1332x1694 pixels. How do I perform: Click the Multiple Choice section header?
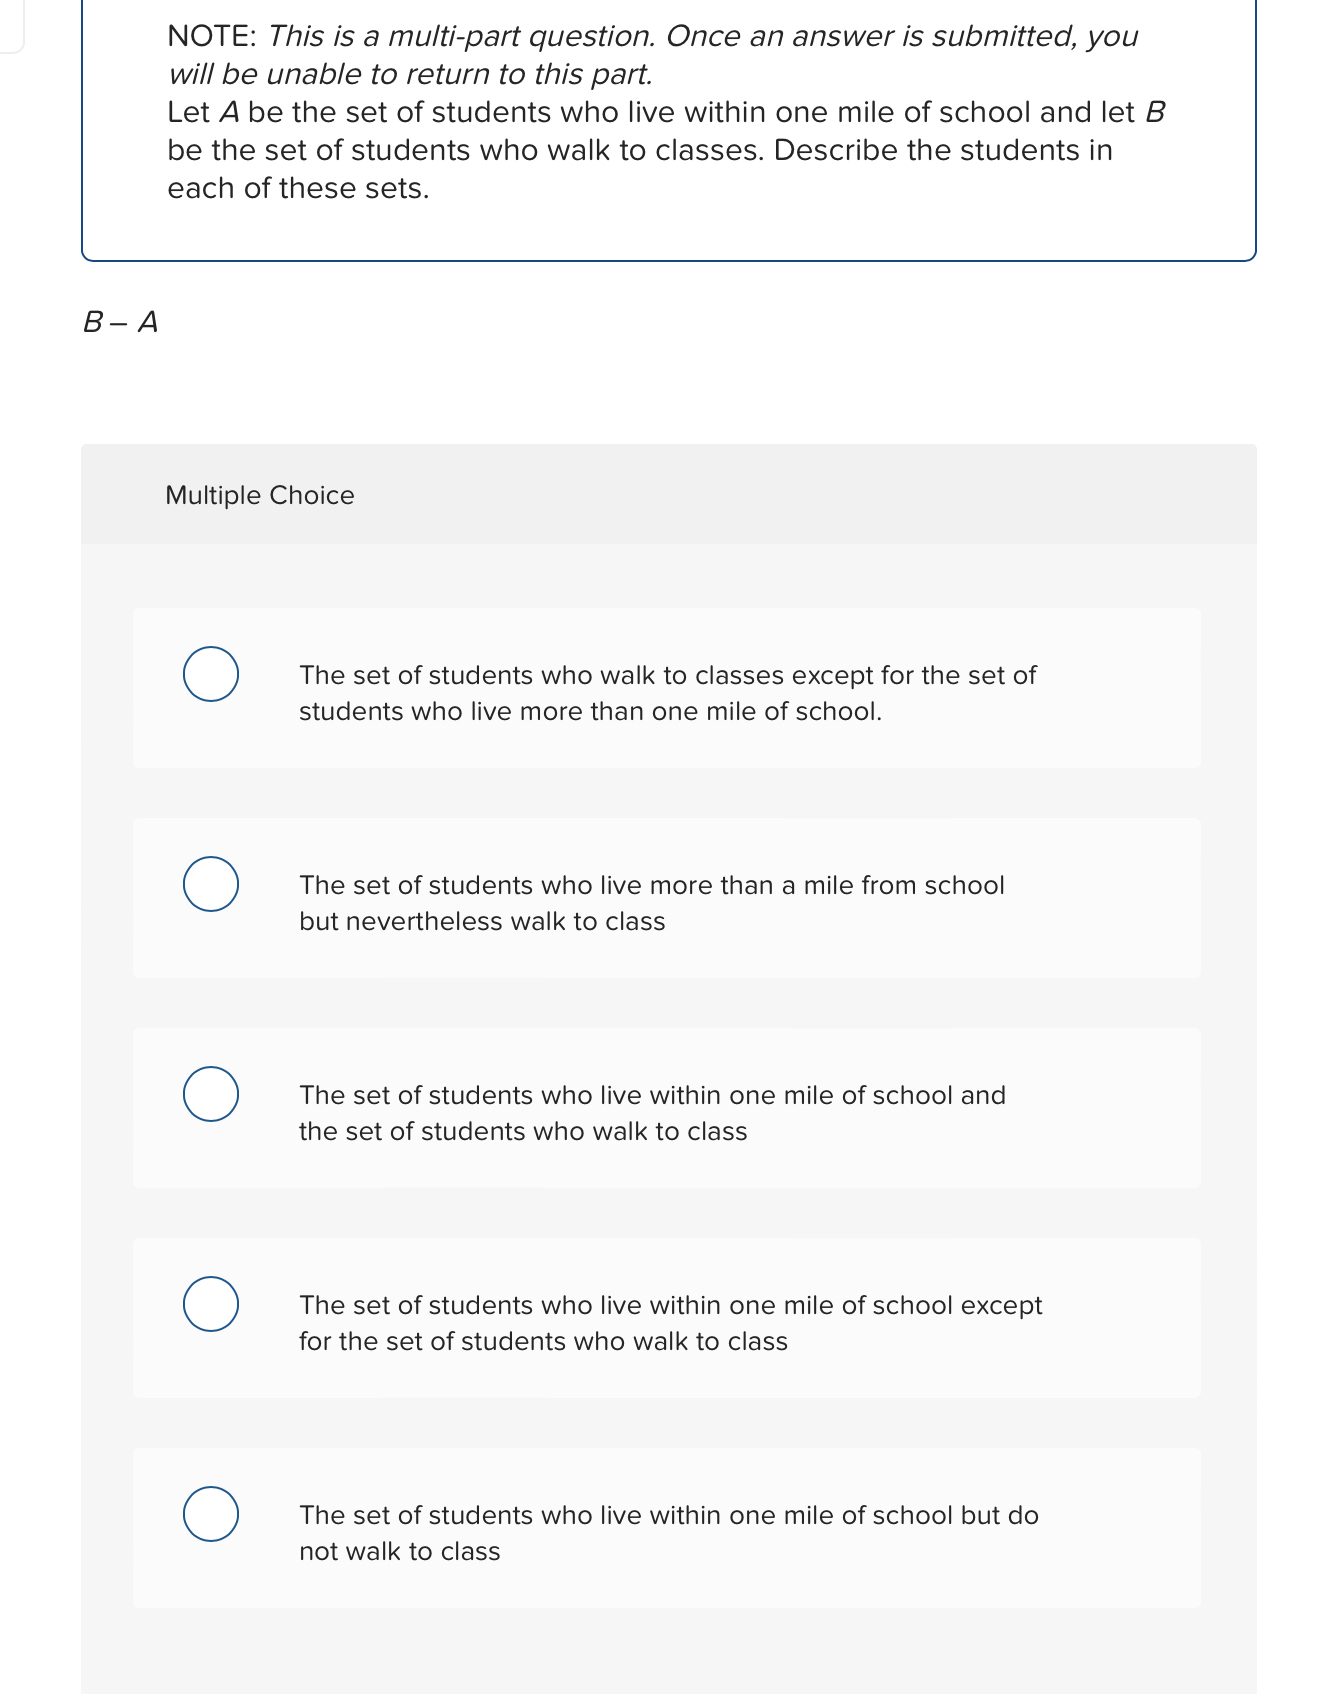coord(260,494)
